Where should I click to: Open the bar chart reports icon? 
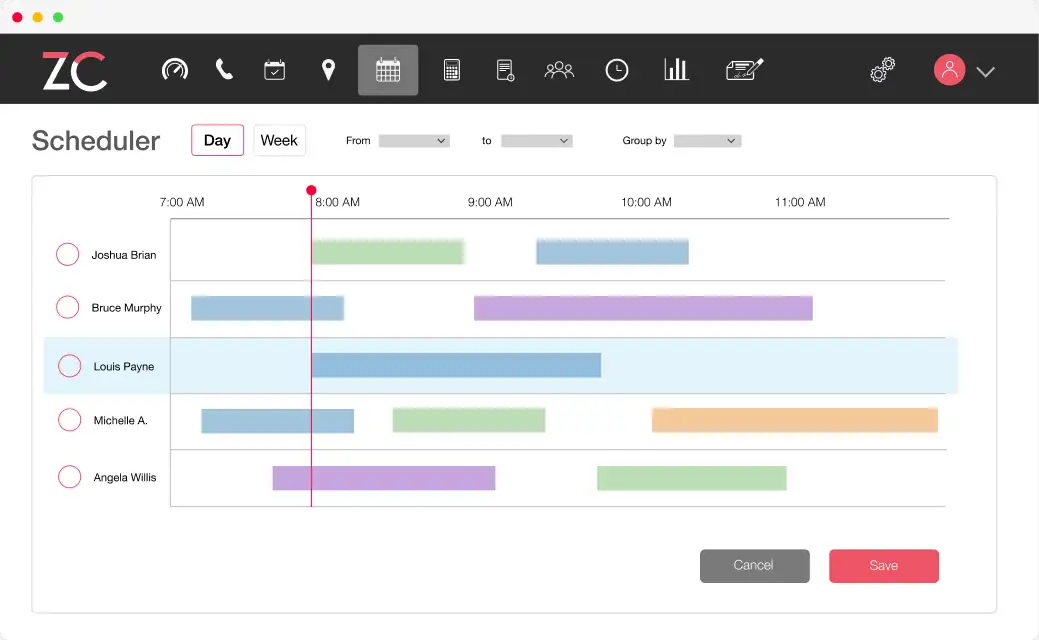(677, 69)
